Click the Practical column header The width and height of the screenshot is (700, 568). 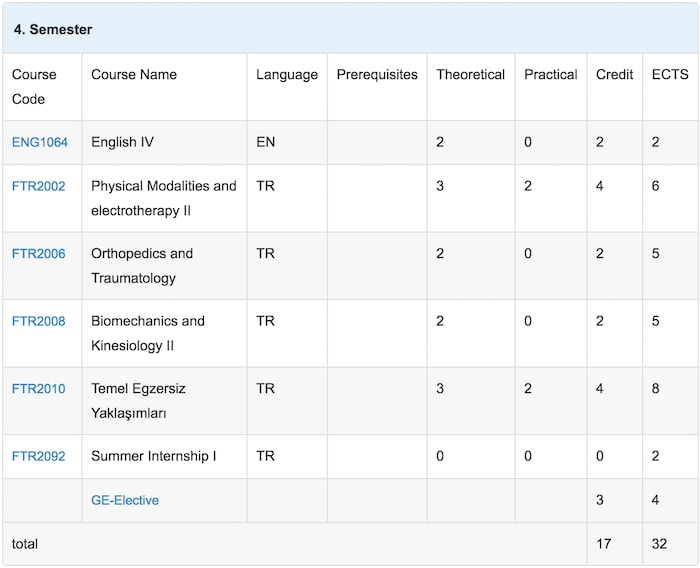pos(551,75)
